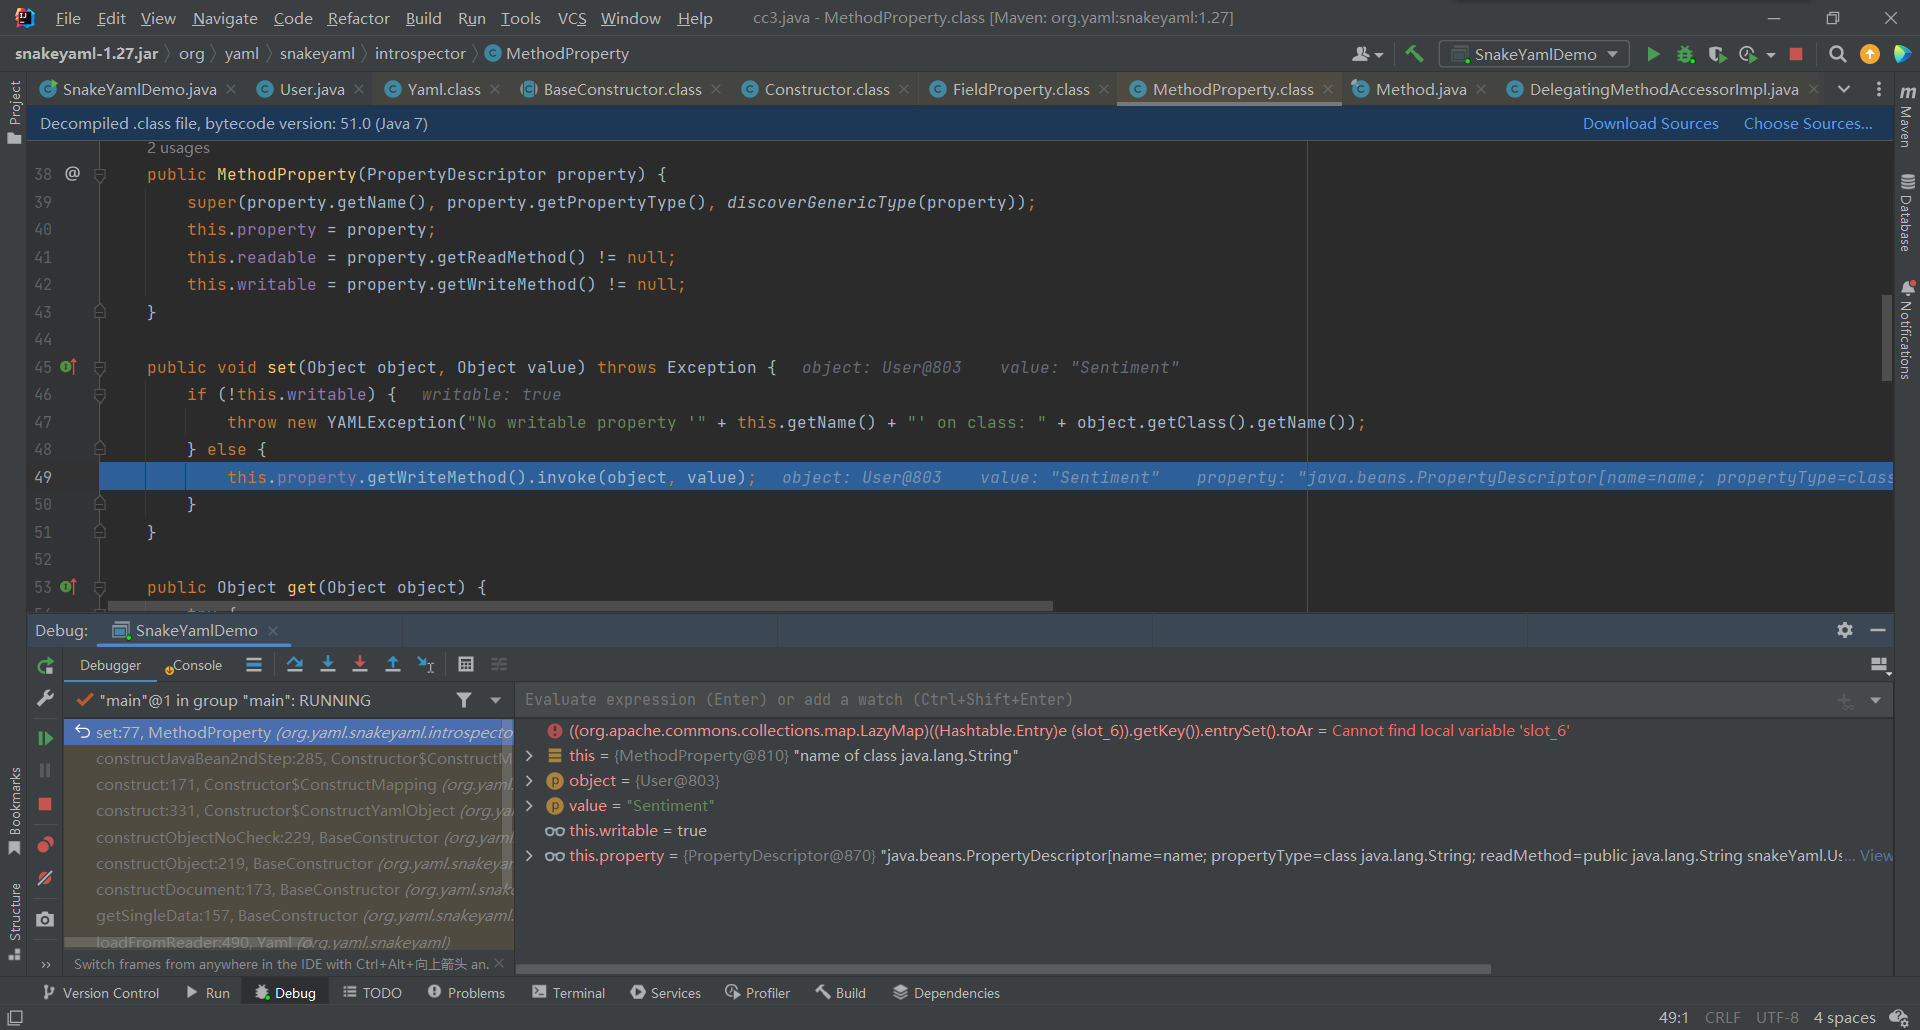Expand the 'value' Sentiment variable node
Image resolution: width=1920 pixels, height=1030 pixels.
[529, 806]
